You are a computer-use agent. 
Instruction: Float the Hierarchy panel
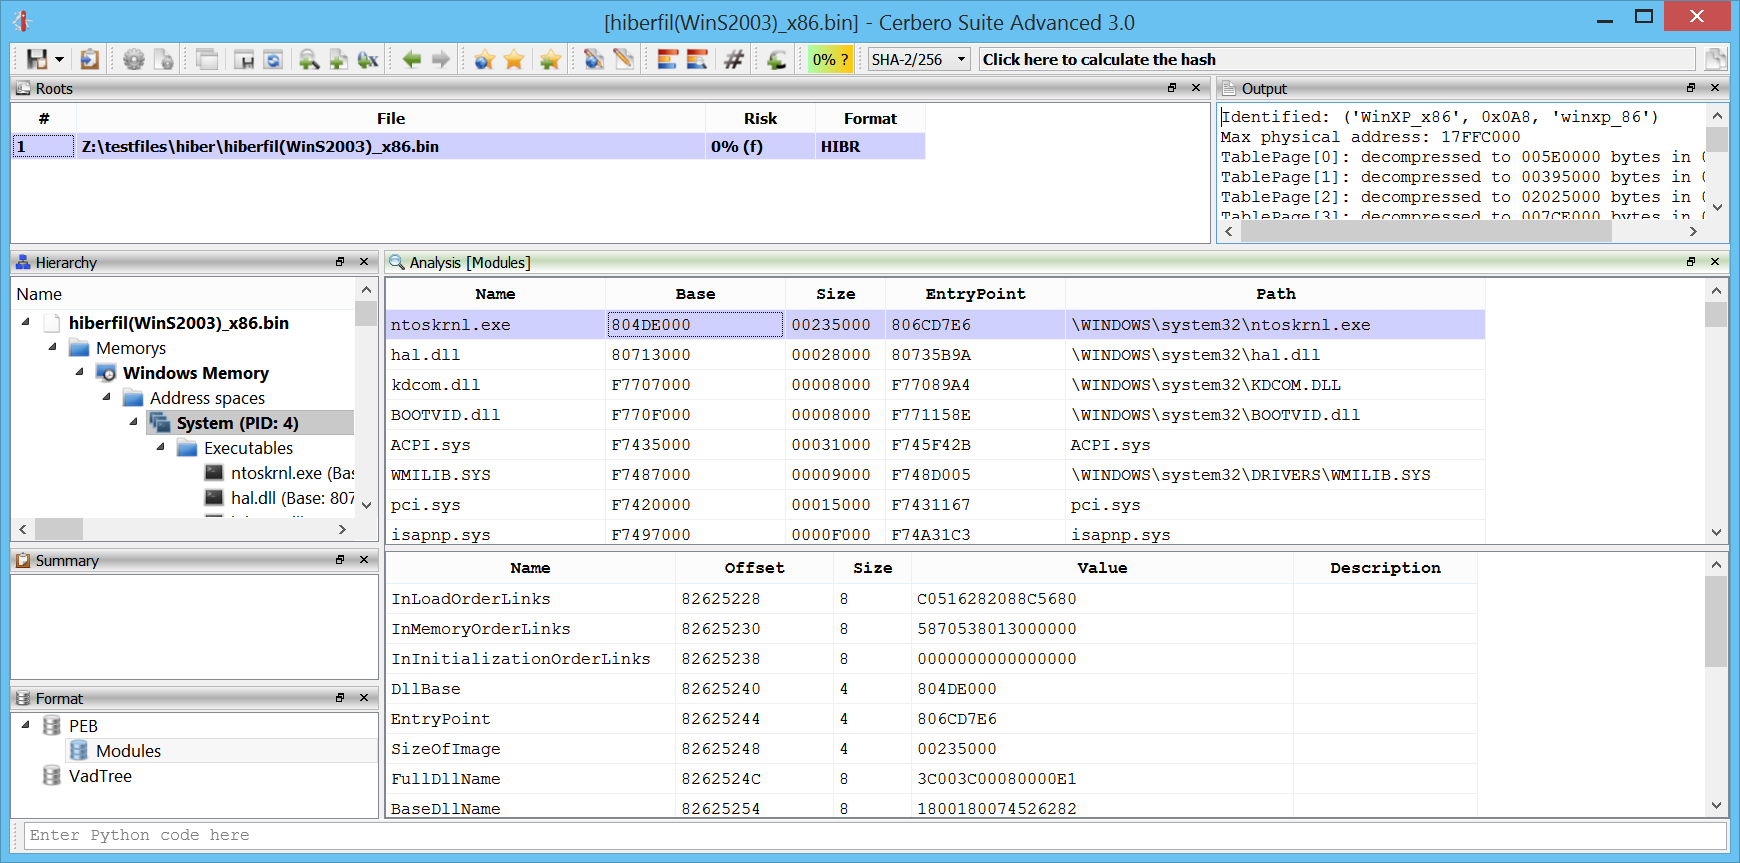340,262
